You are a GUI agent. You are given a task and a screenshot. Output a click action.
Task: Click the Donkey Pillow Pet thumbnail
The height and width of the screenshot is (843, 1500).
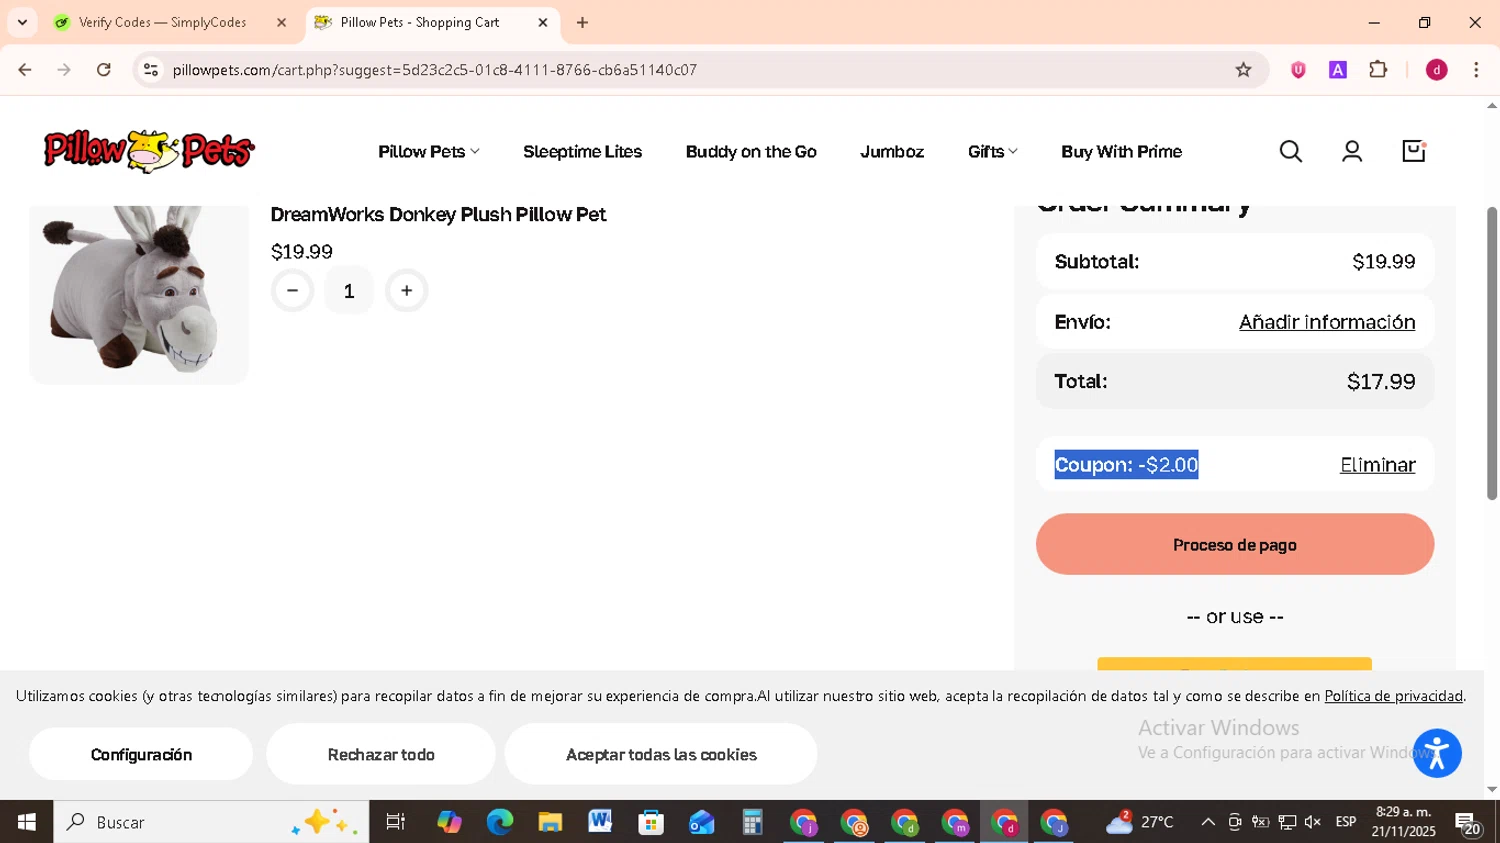coord(139,293)
